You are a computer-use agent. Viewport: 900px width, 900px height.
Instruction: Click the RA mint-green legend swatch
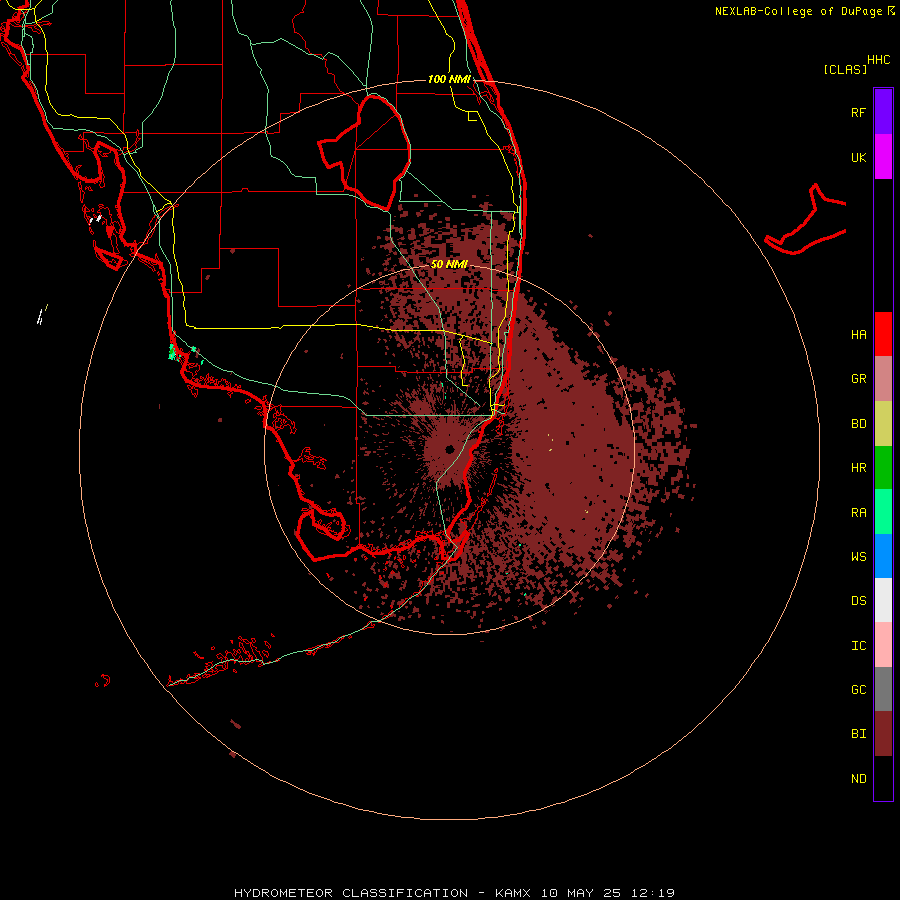click(x=883, y=512)
